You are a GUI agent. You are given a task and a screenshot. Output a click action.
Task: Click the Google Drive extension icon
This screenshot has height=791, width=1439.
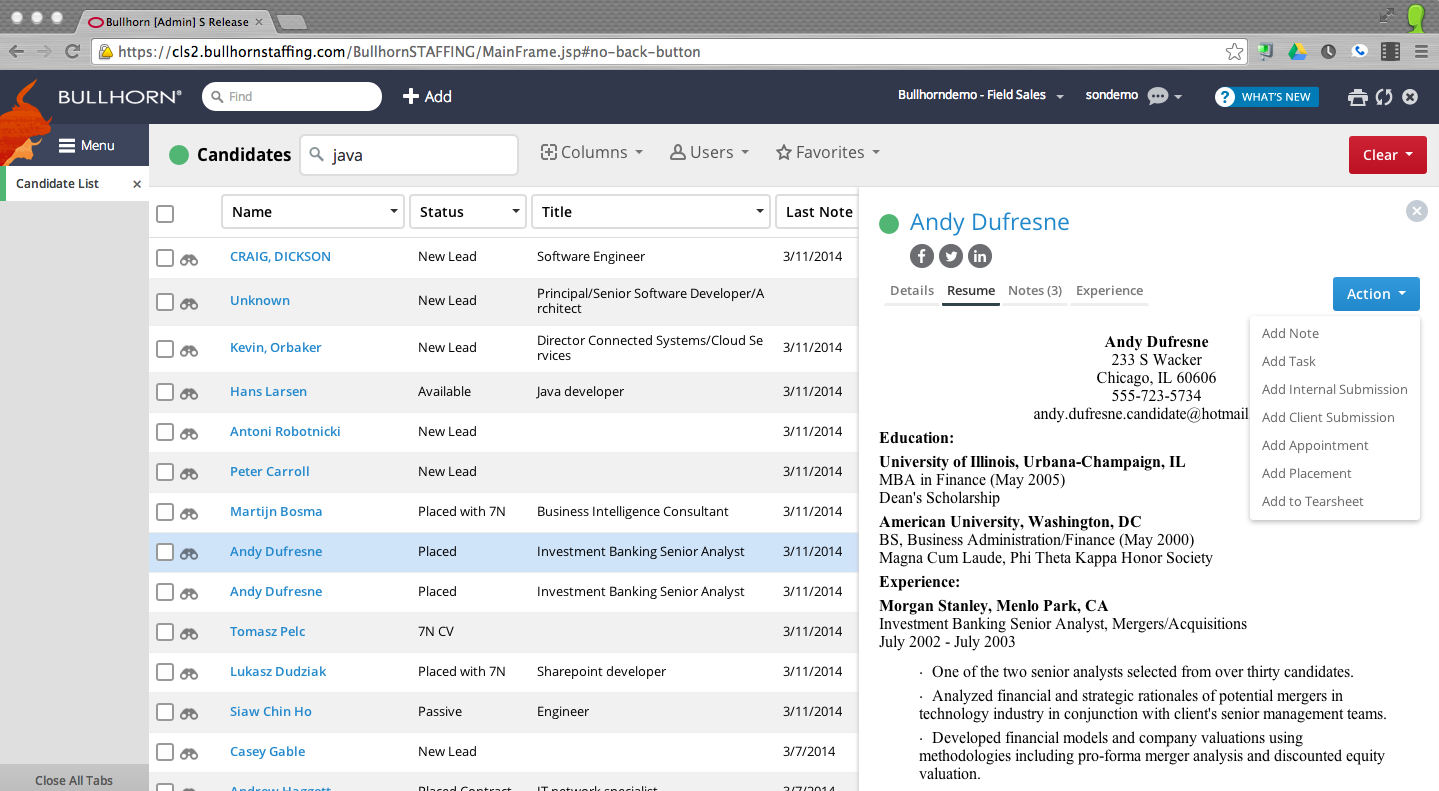click(x=1297, y=51)
